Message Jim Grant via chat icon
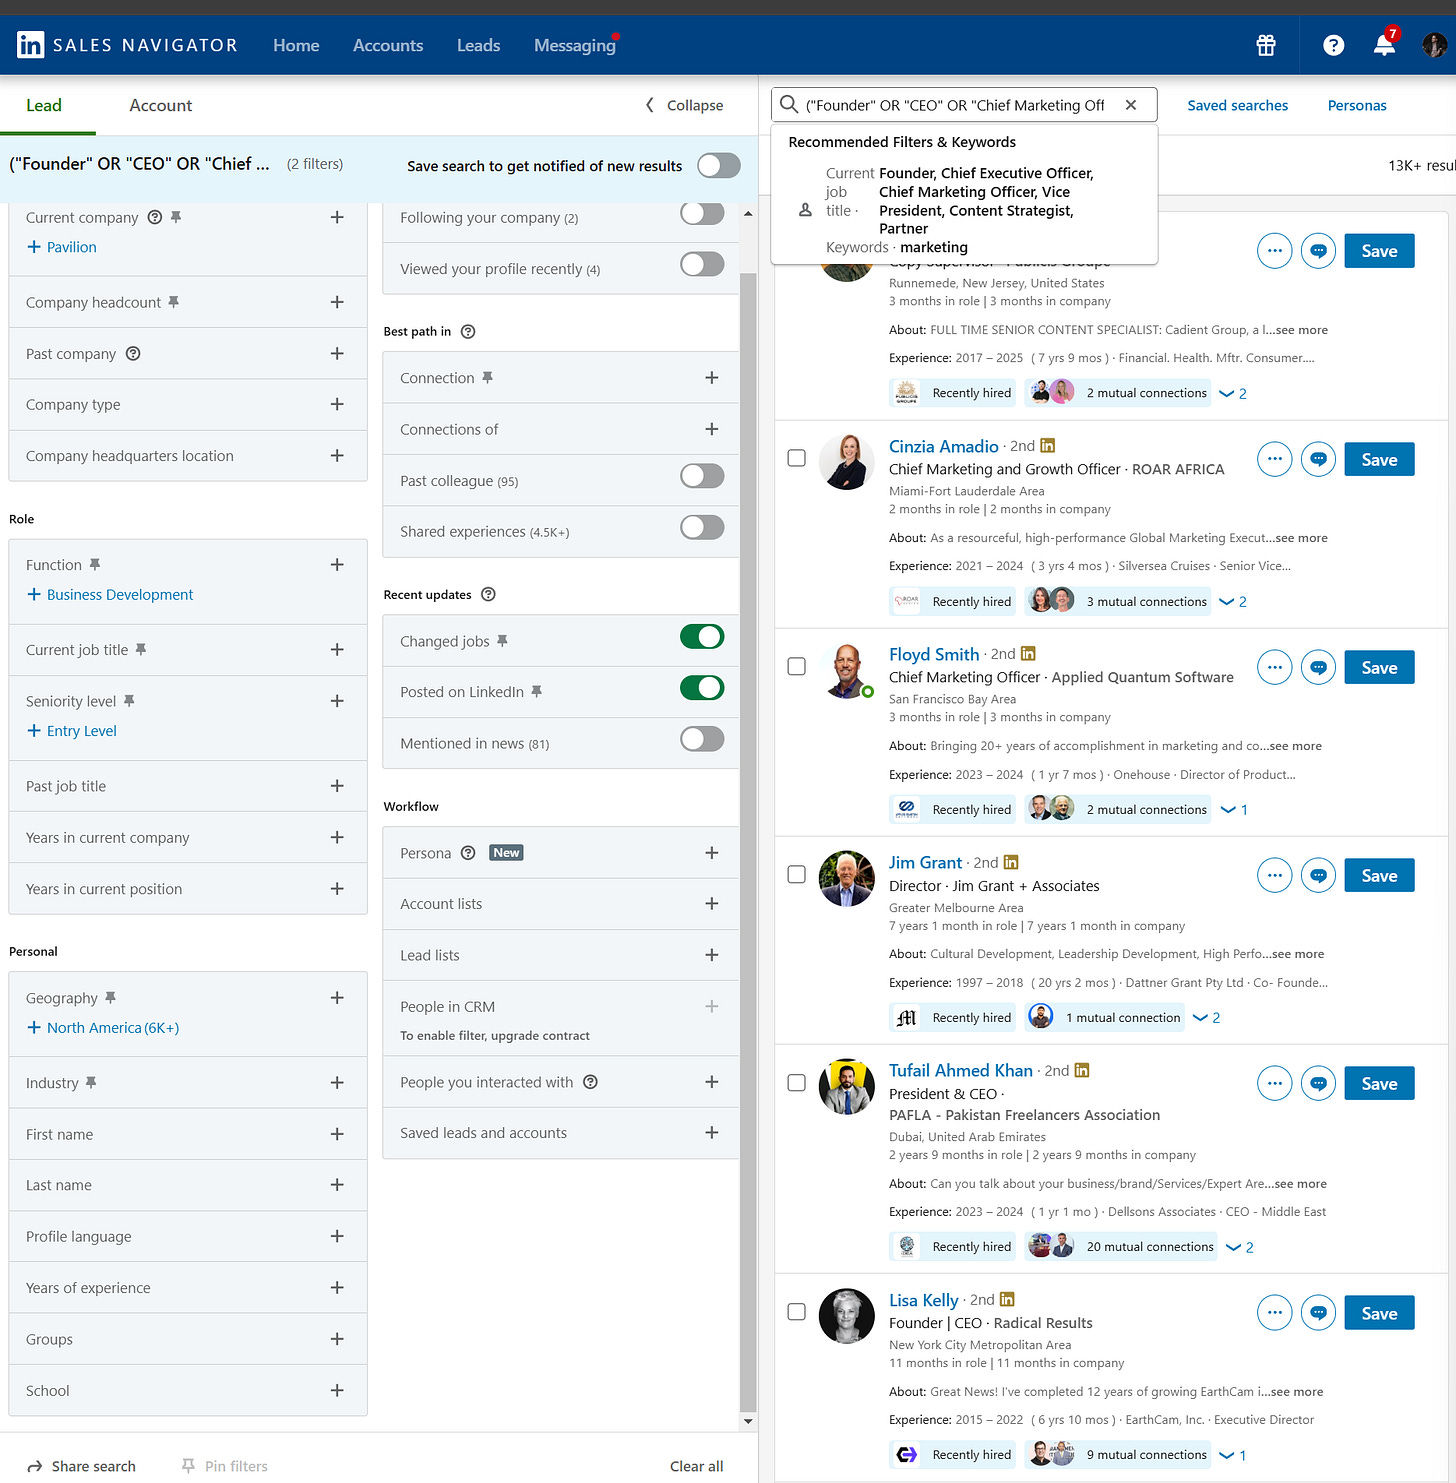This screenshot has height=1483, width=1456. [x=1318, y=875]
